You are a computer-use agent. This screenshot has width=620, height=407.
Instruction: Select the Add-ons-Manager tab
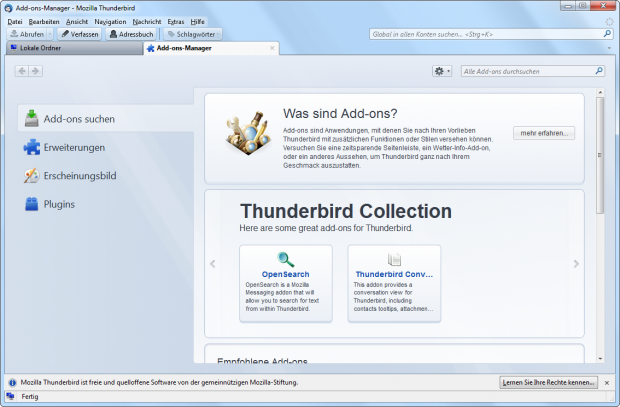pos(211,48)
